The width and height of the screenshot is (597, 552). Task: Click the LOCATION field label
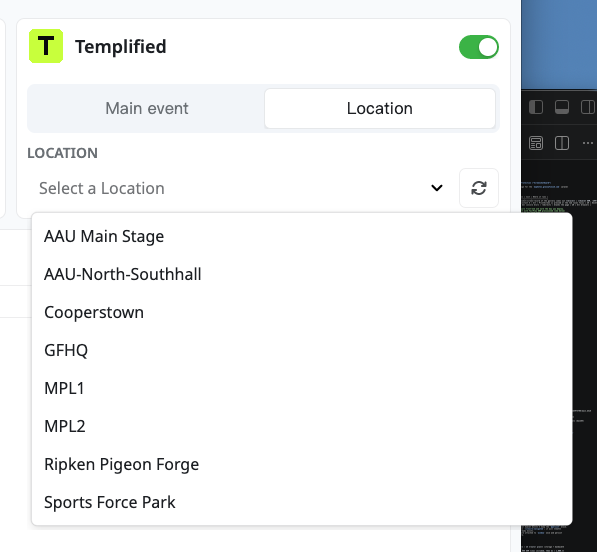click(x=62, y=153)
